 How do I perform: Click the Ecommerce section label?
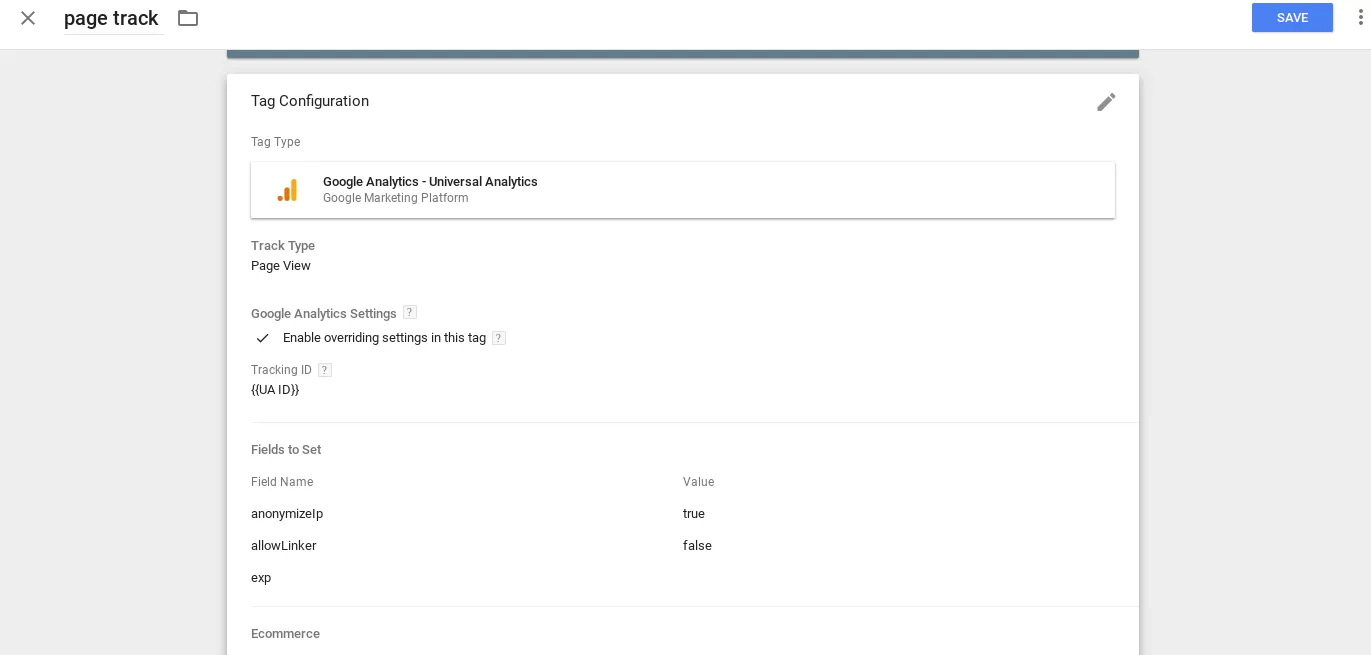point(286,634)
